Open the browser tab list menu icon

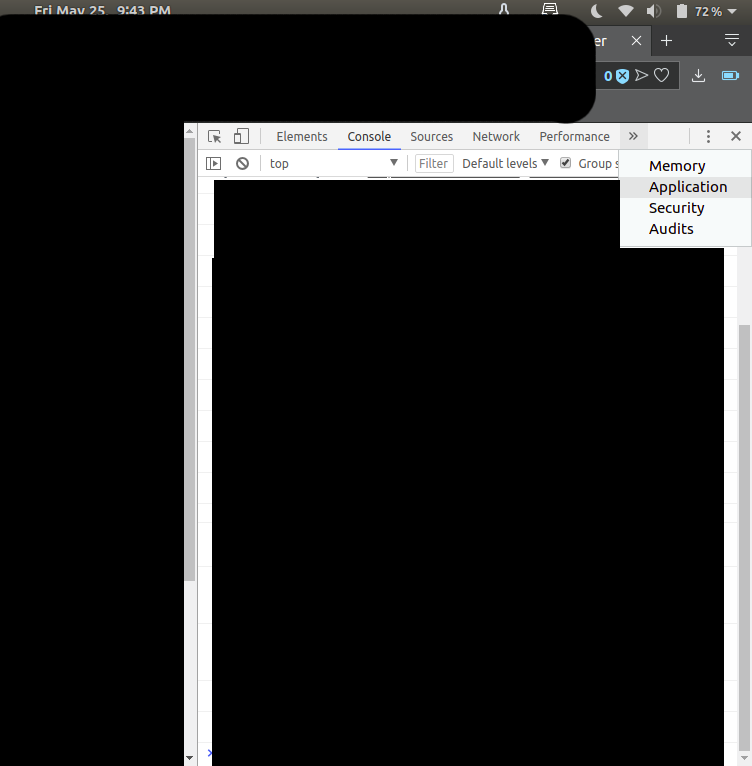[731, 41]
